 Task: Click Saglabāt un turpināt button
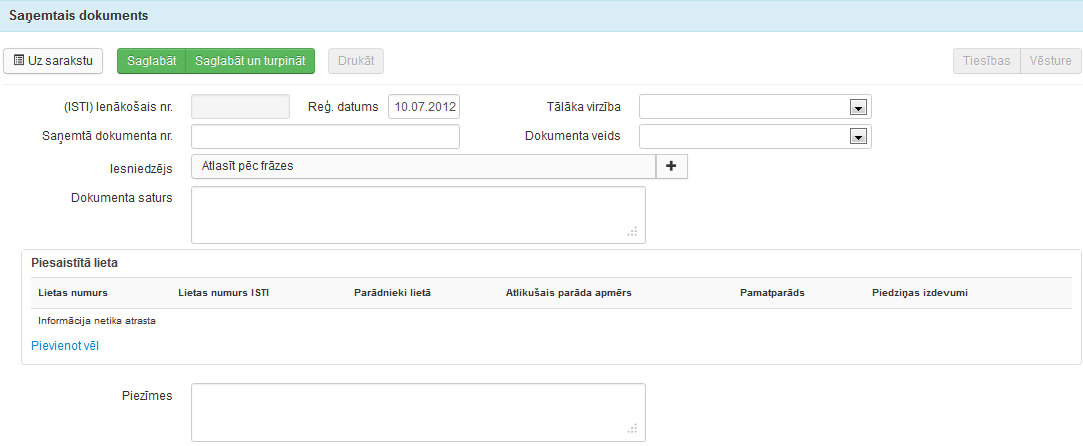[251, 61]
